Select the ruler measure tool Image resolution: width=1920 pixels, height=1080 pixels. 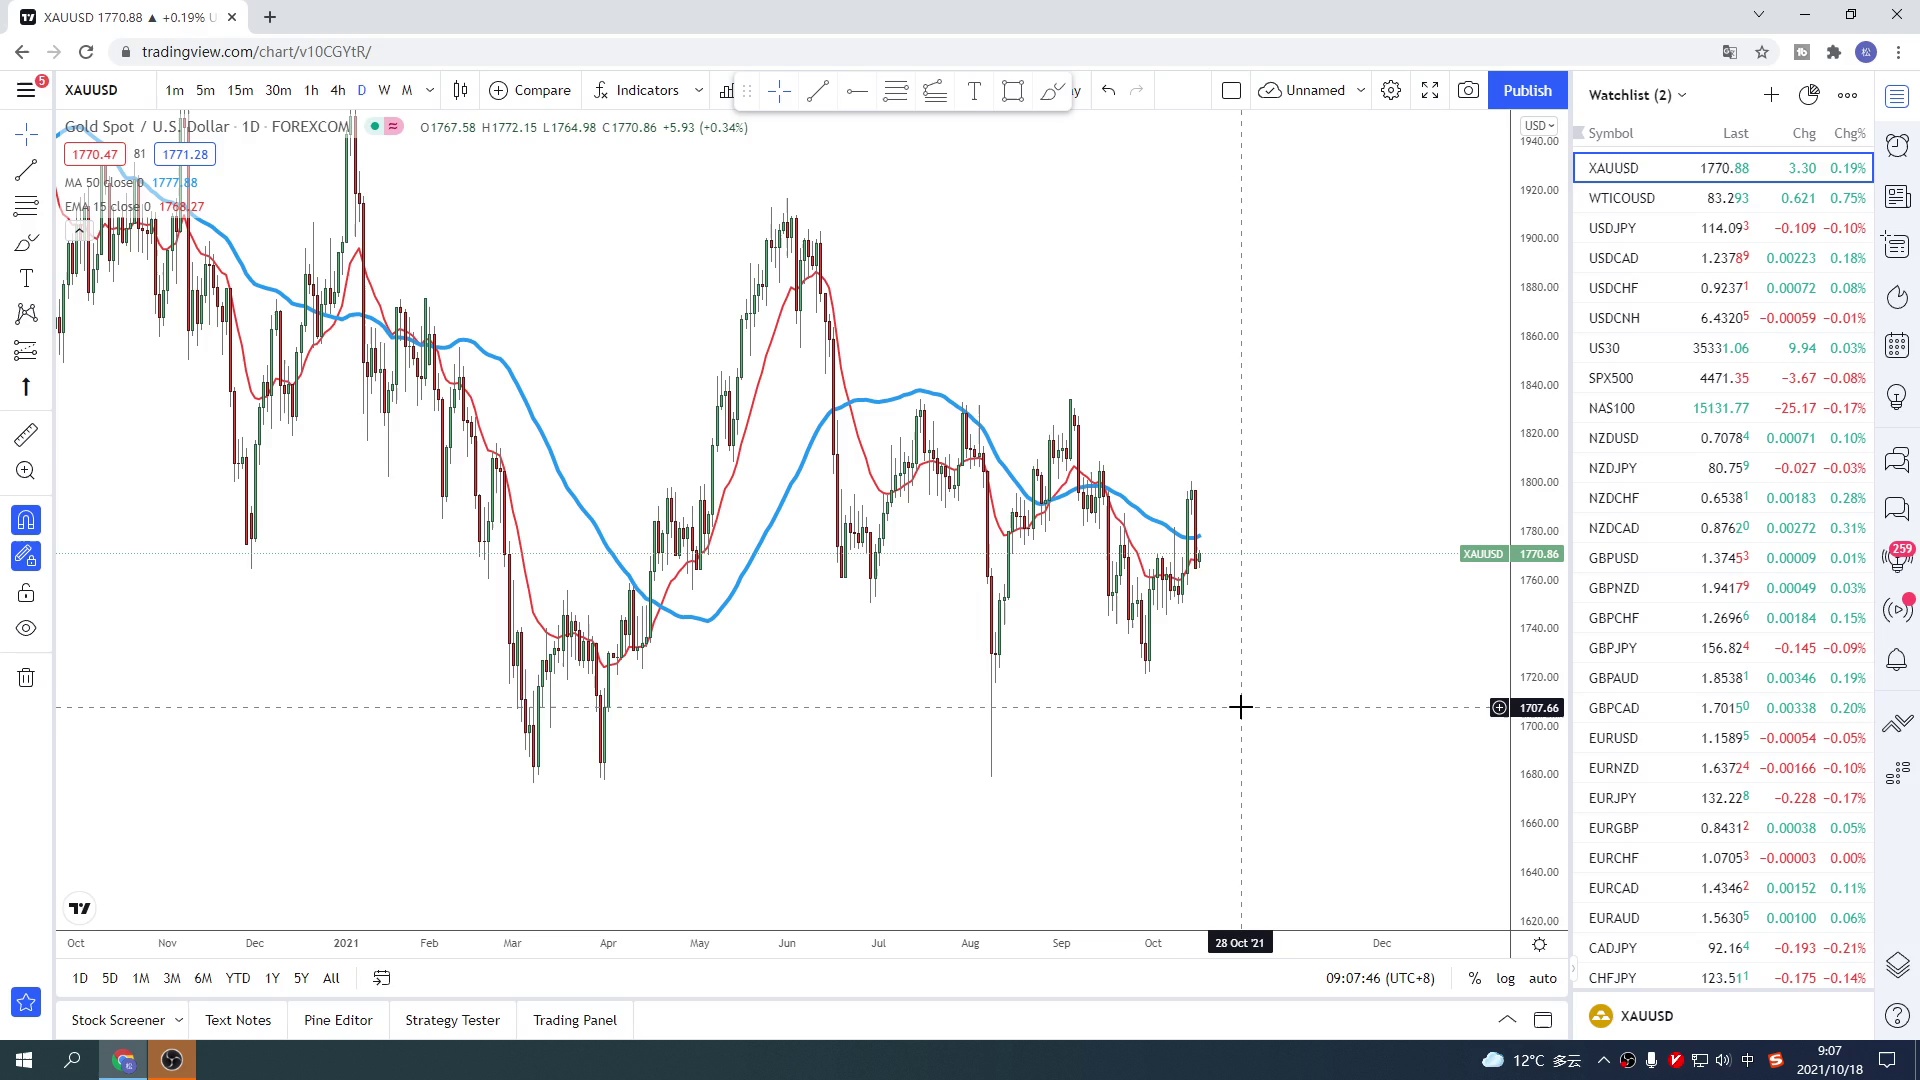pyautogui.click(x=26, y=435)
